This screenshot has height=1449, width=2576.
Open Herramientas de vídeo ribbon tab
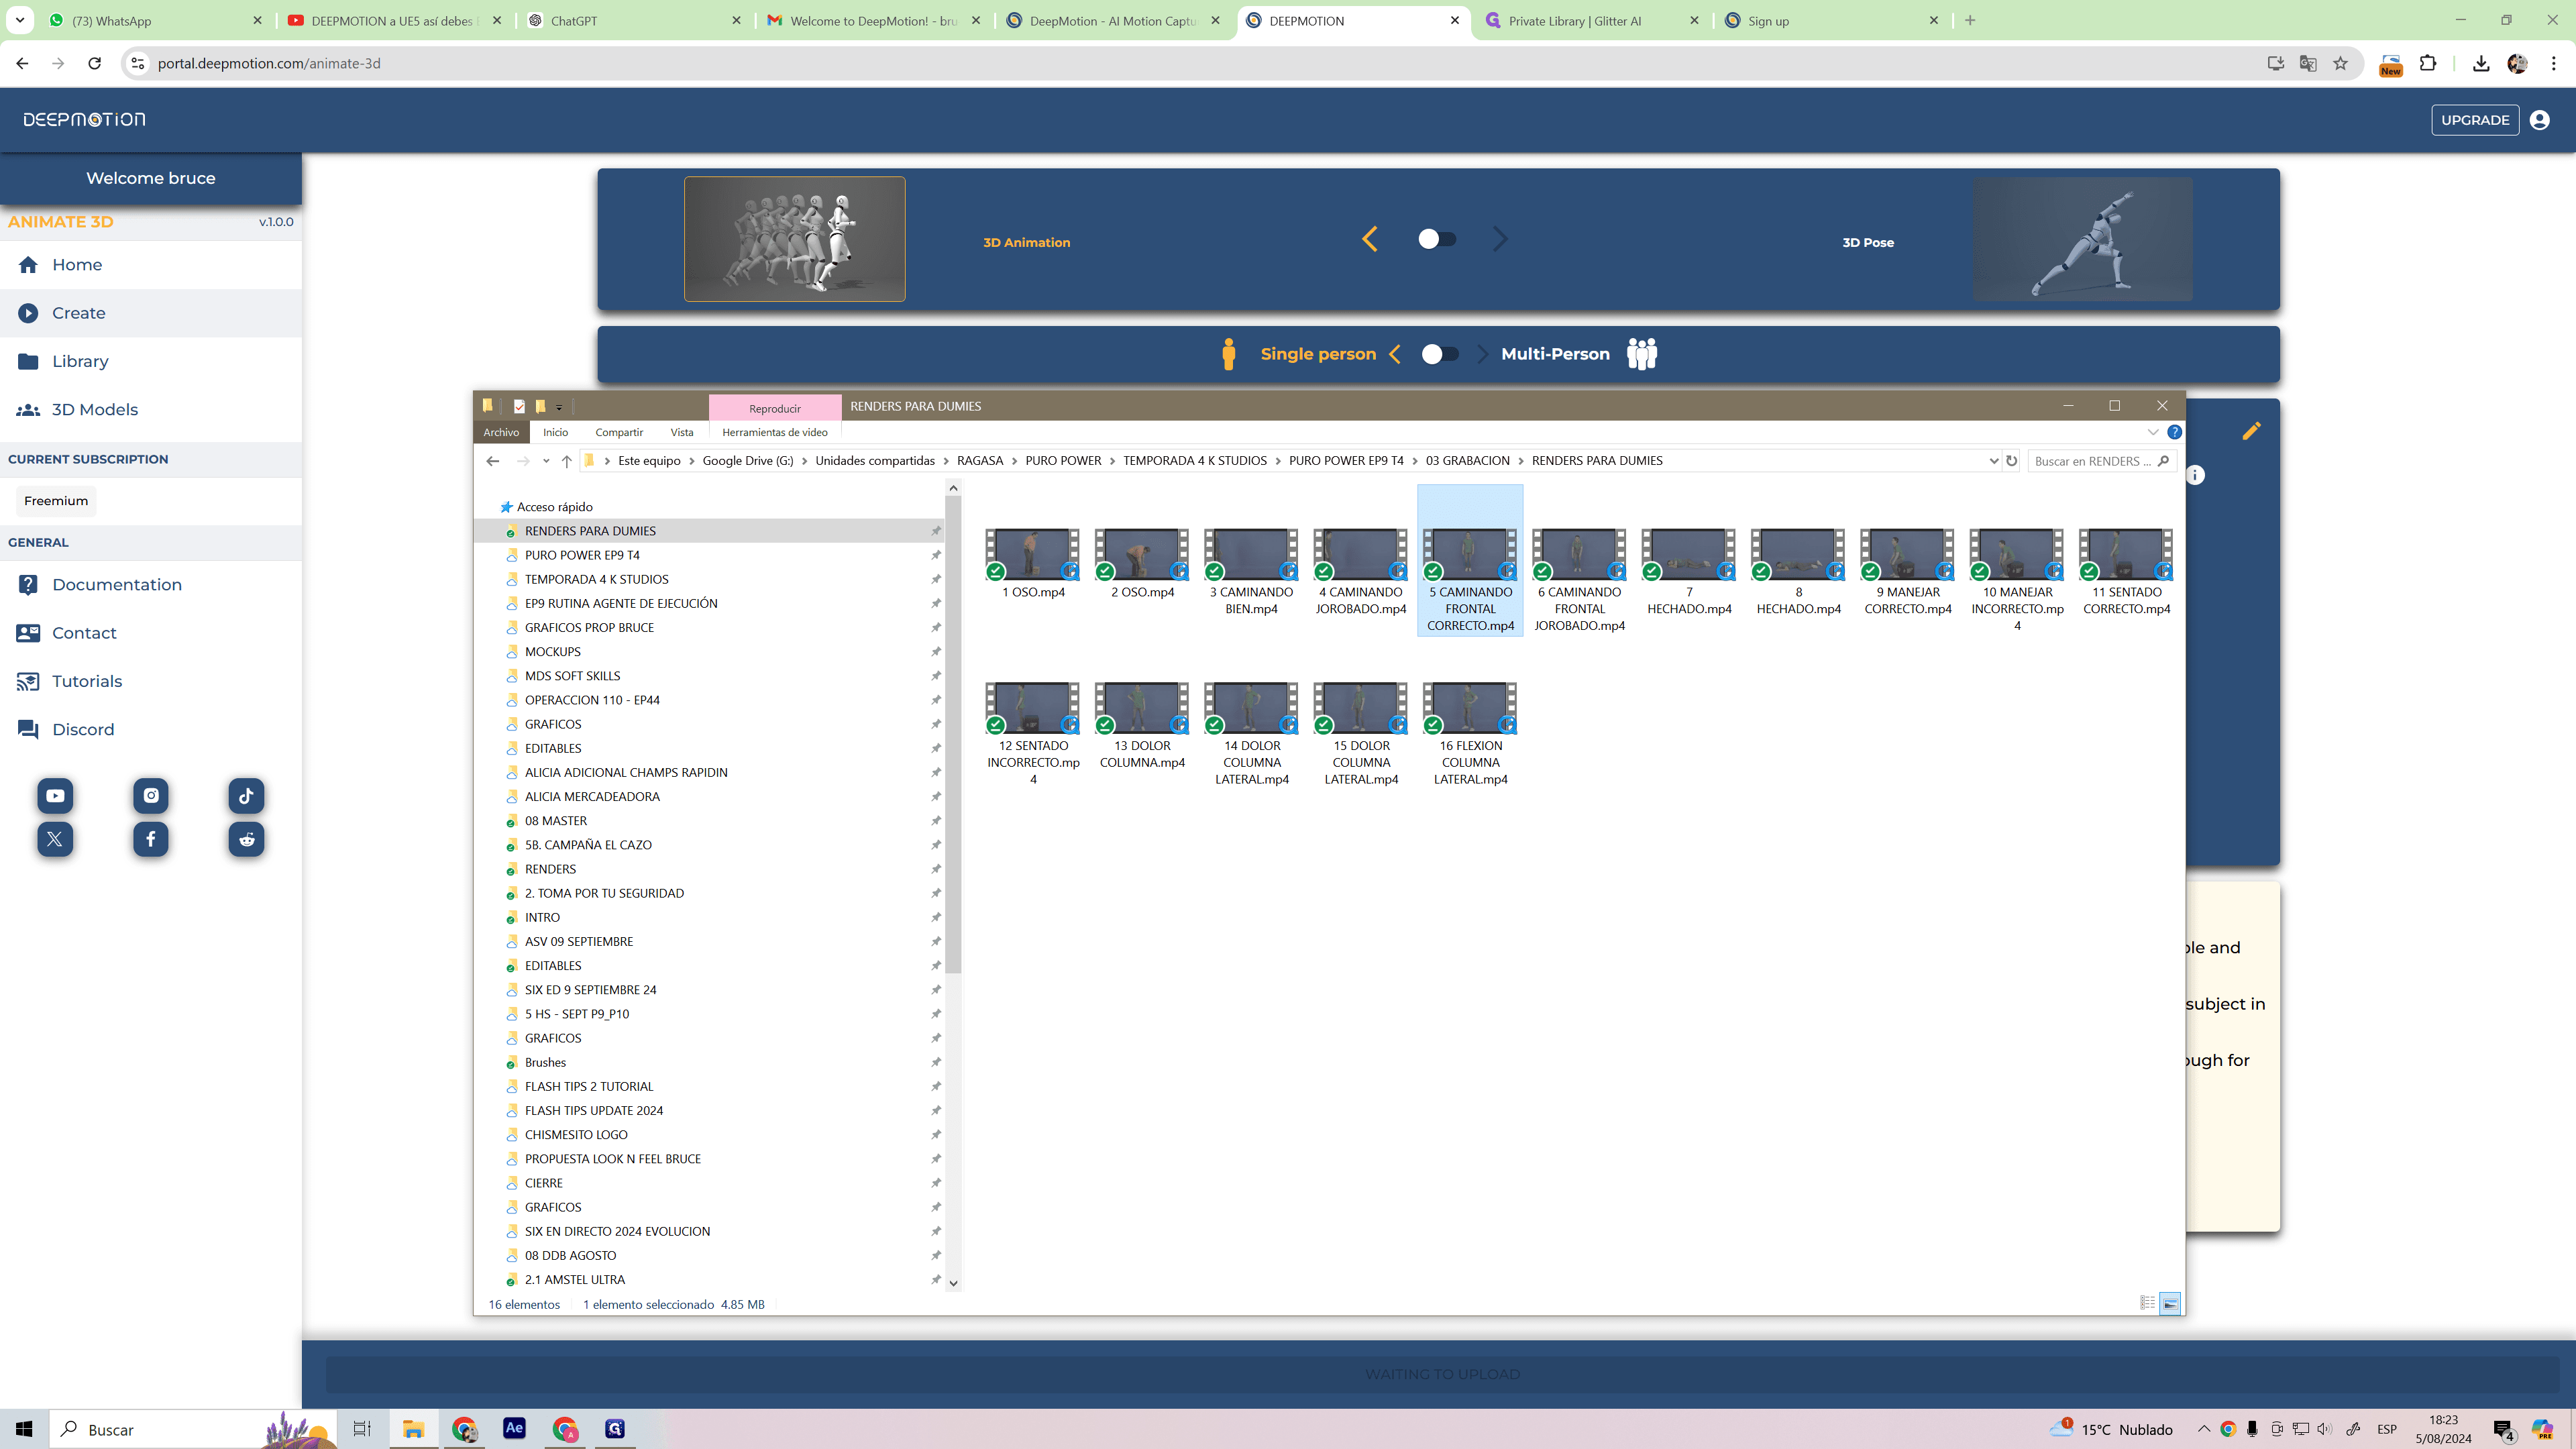(x=775, y=433)
